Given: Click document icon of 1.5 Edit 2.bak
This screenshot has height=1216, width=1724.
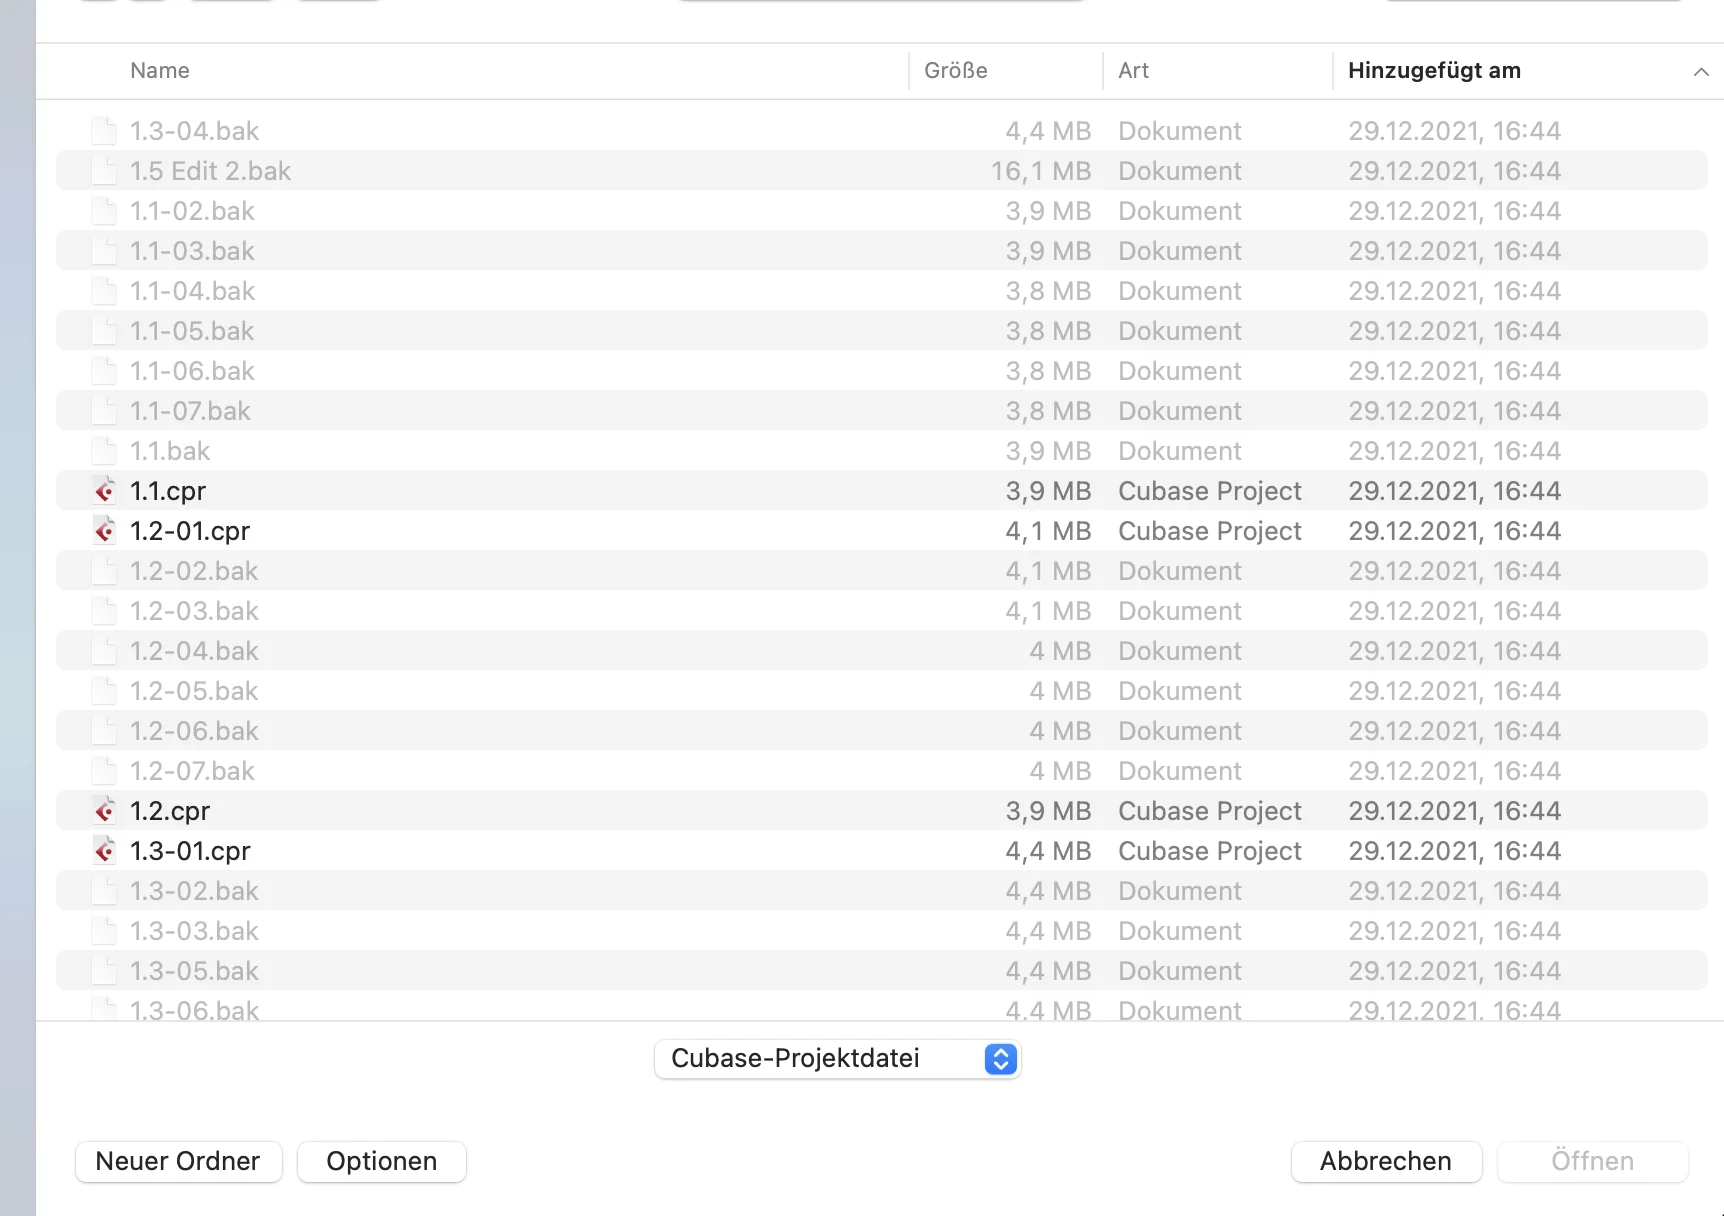Looking at the screenshot, I should (x=105, y=171).
